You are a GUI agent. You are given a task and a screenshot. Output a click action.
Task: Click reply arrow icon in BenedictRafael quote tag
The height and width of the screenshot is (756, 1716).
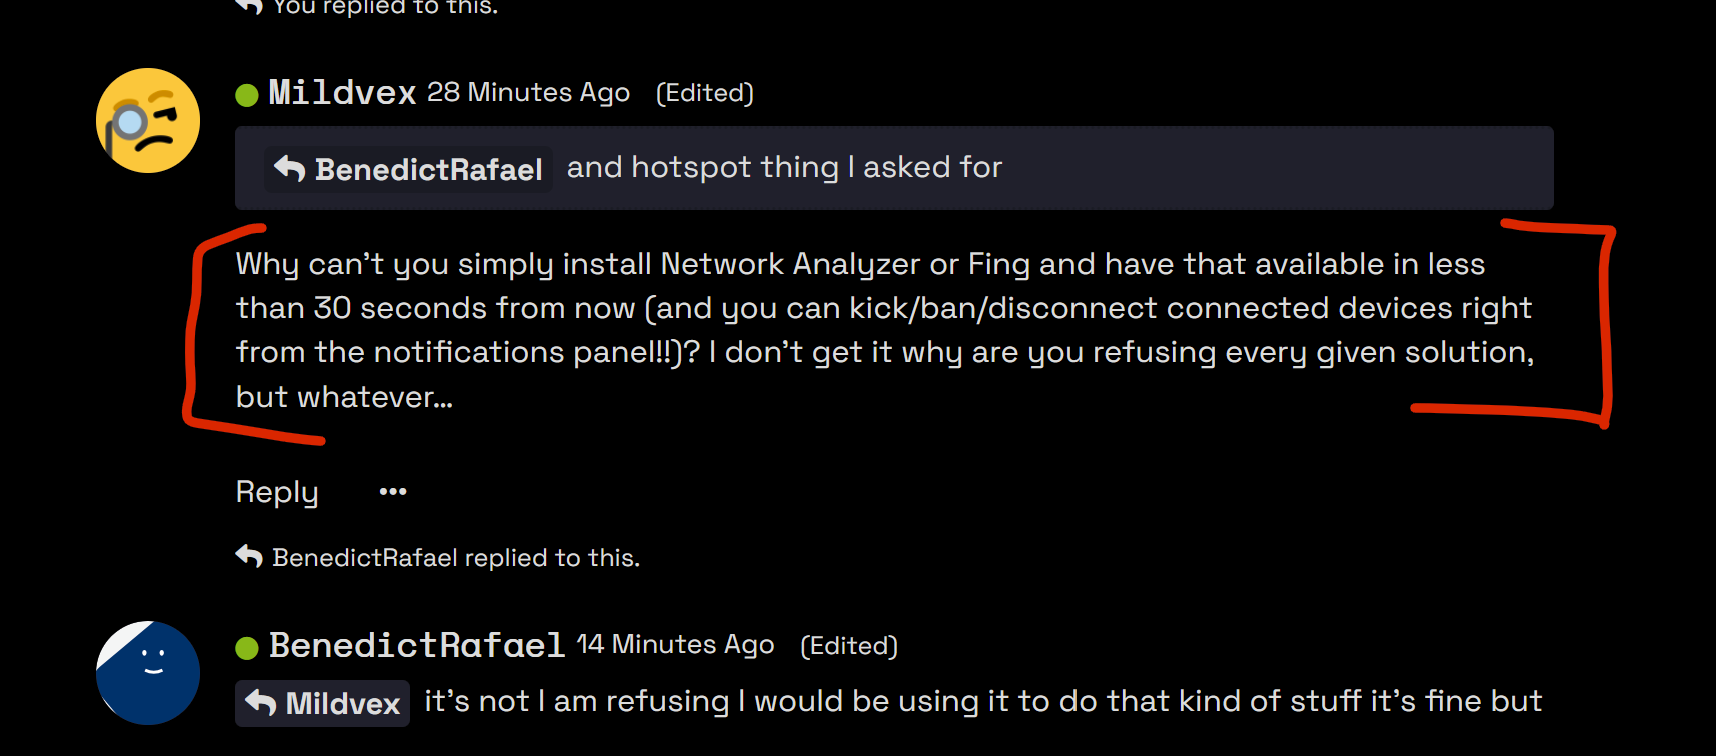[x=290, y=169]
